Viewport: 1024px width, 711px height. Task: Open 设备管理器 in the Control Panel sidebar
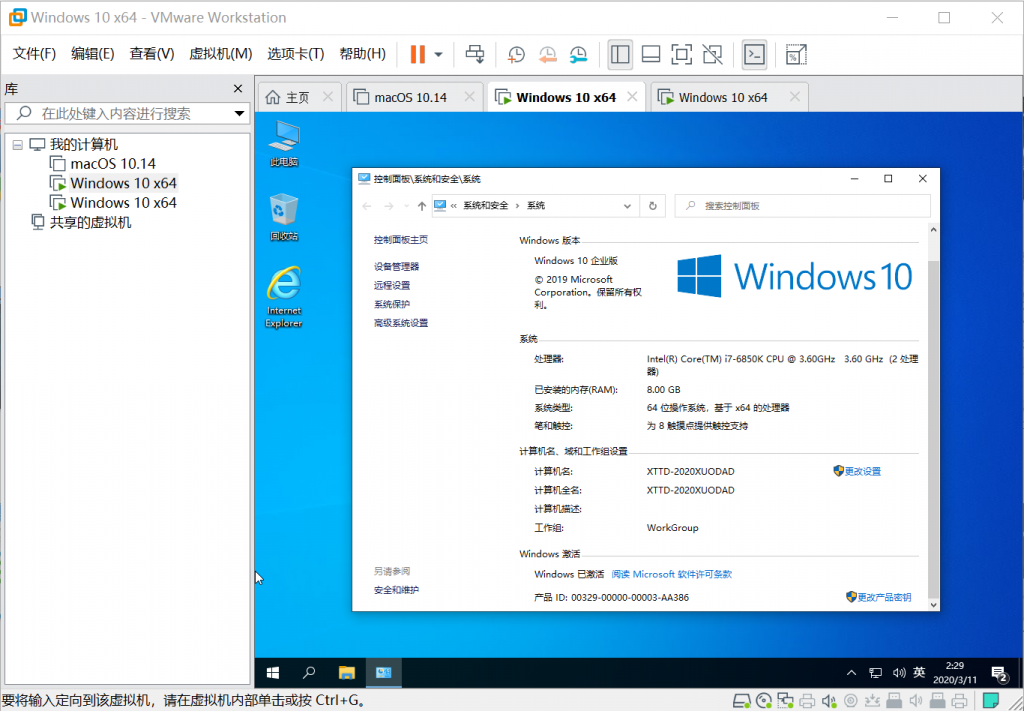pos(397,266)
